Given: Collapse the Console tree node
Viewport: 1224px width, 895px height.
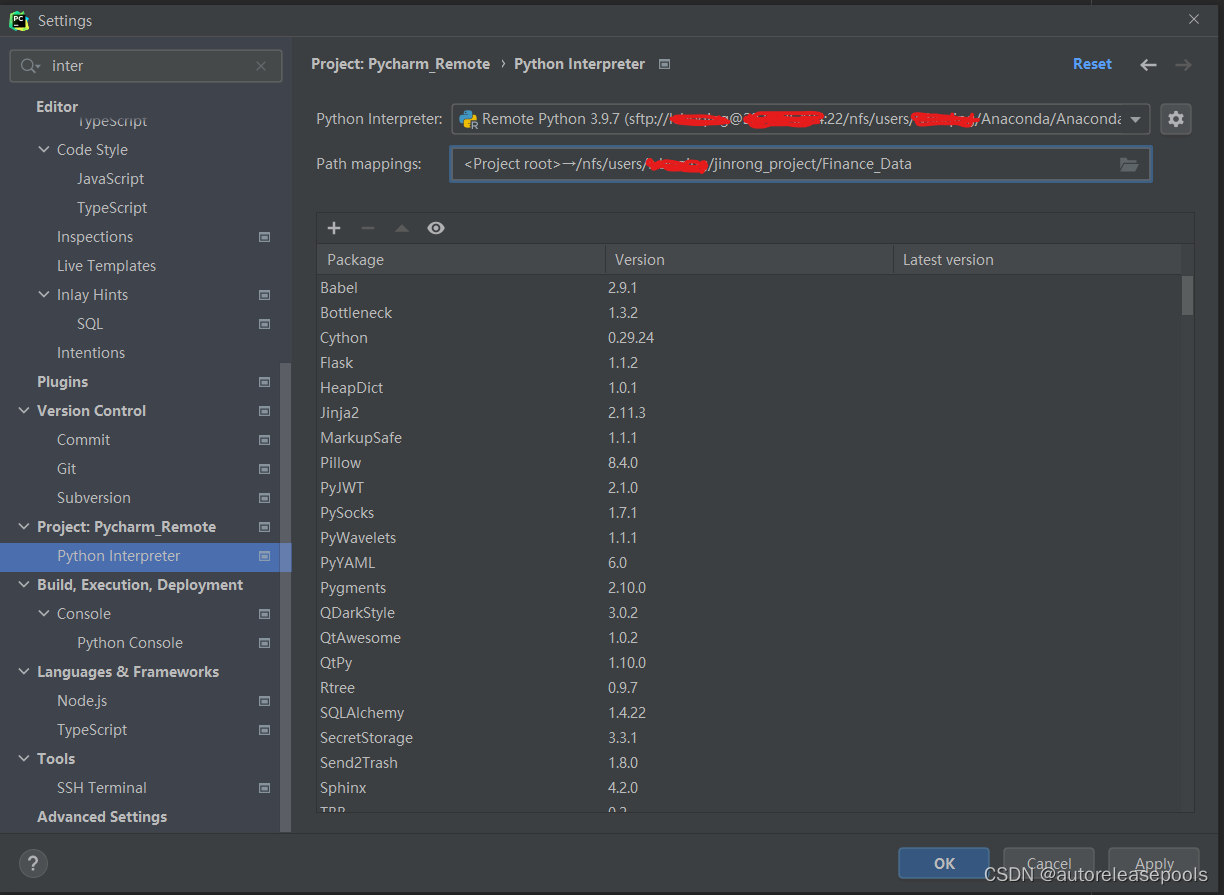Looking at the screenshot, I should [x=44, y=614].
